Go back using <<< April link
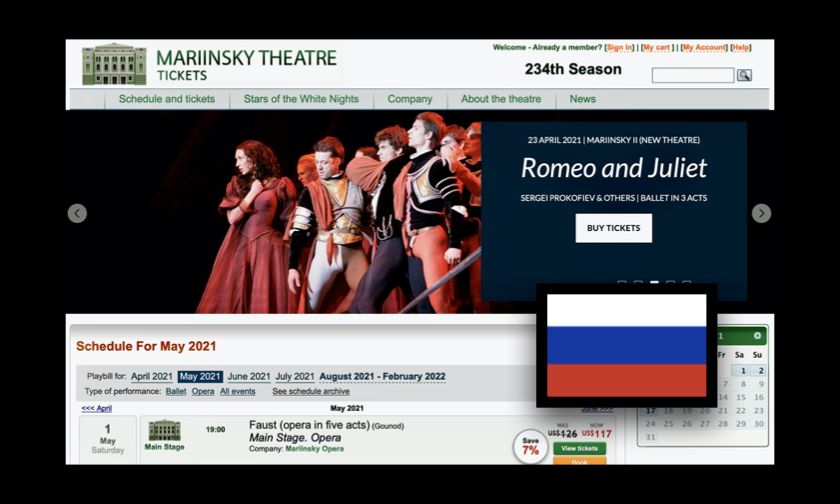840x504 pixels. coord(96,408)
